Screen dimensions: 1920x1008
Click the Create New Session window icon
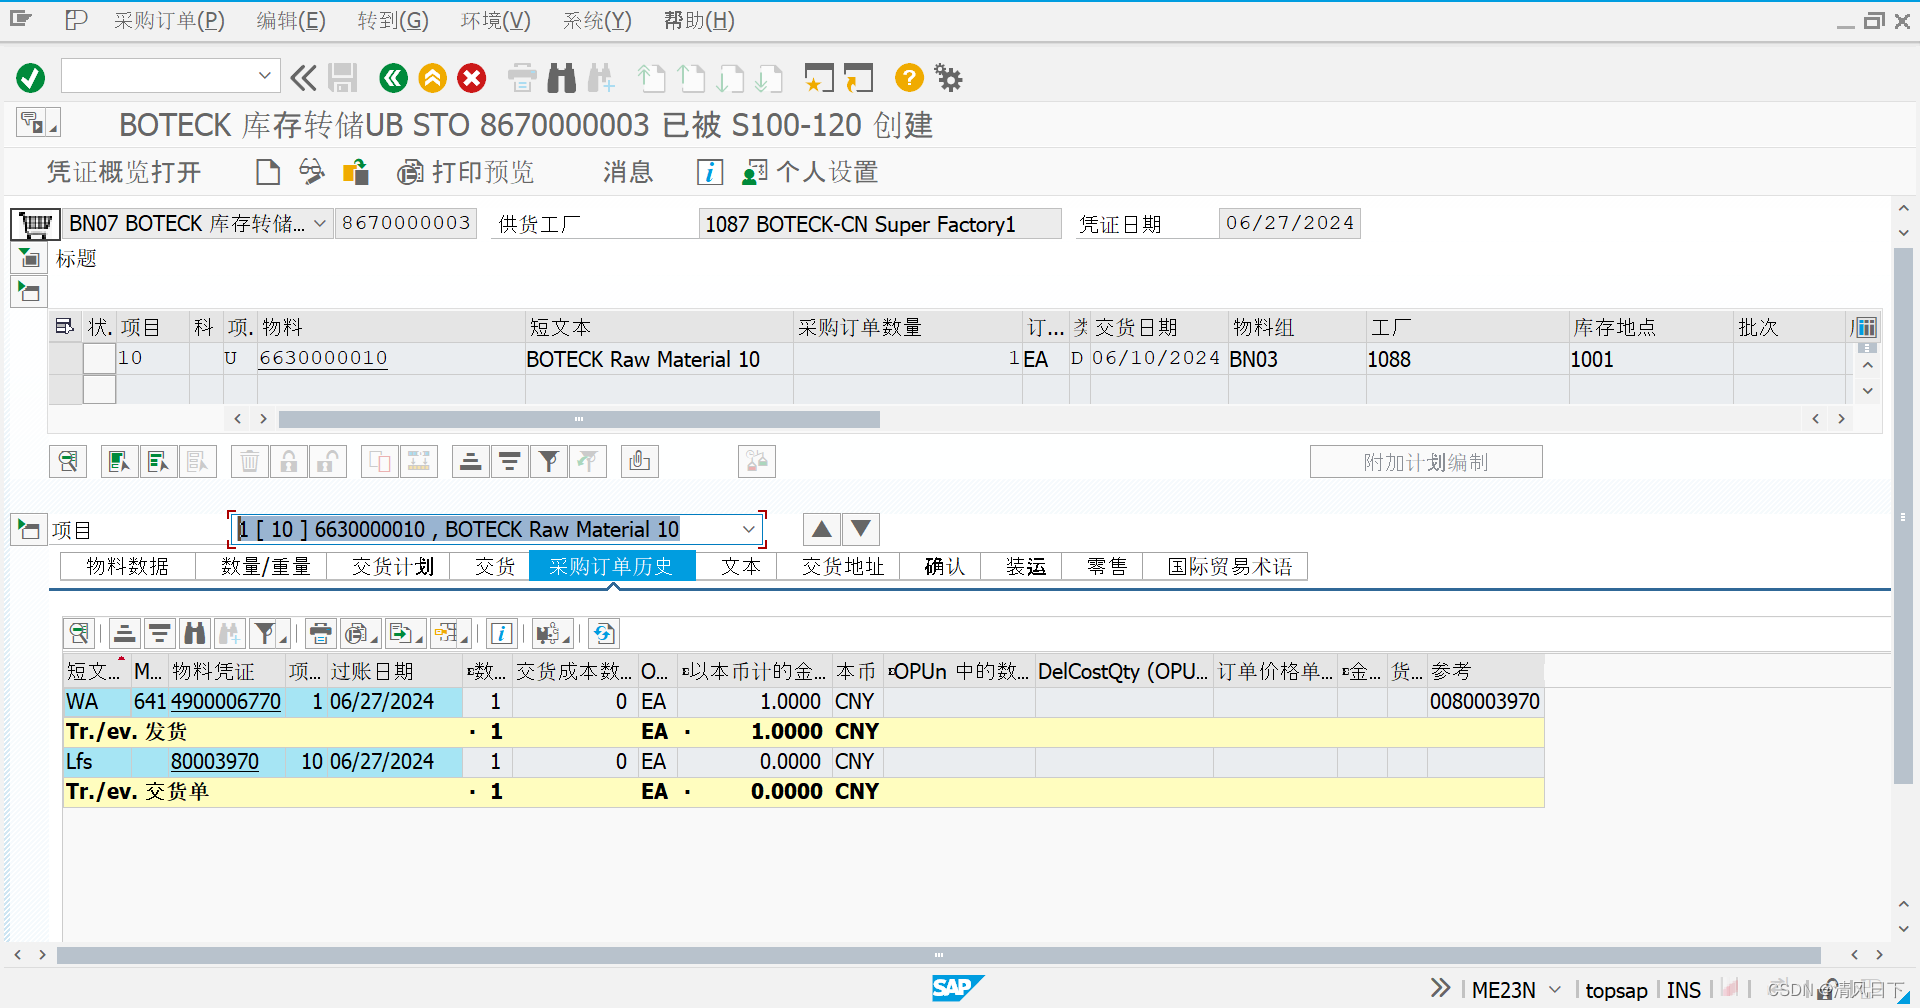[819, 77]
